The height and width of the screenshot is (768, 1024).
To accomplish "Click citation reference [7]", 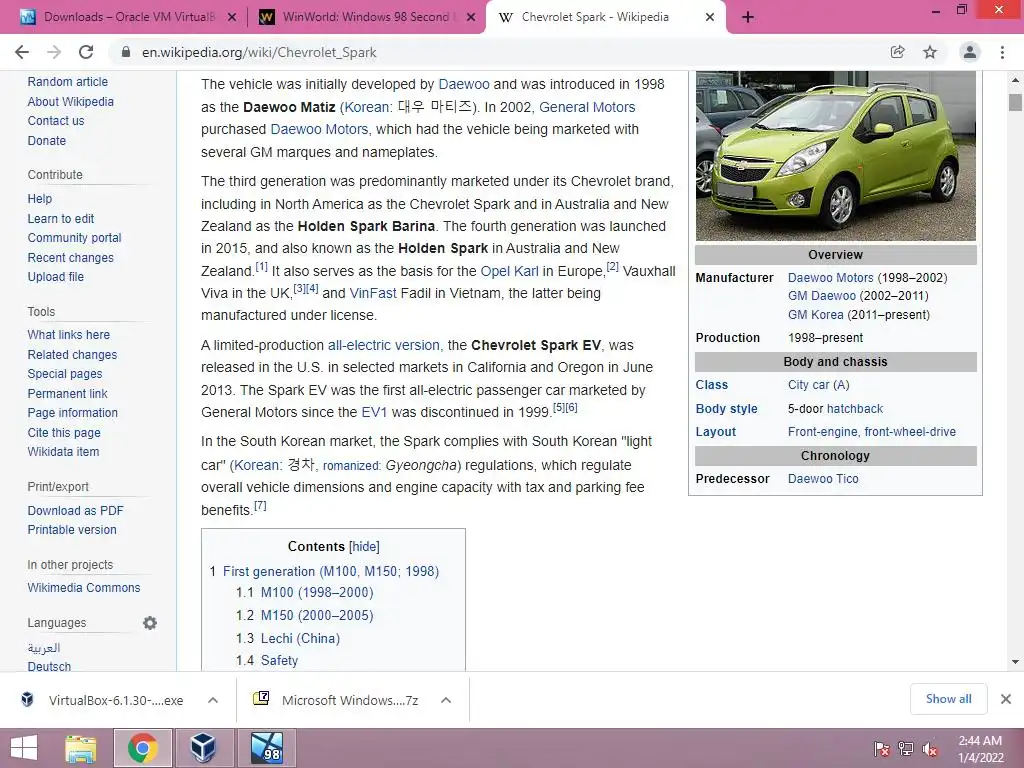I will 260,505.
